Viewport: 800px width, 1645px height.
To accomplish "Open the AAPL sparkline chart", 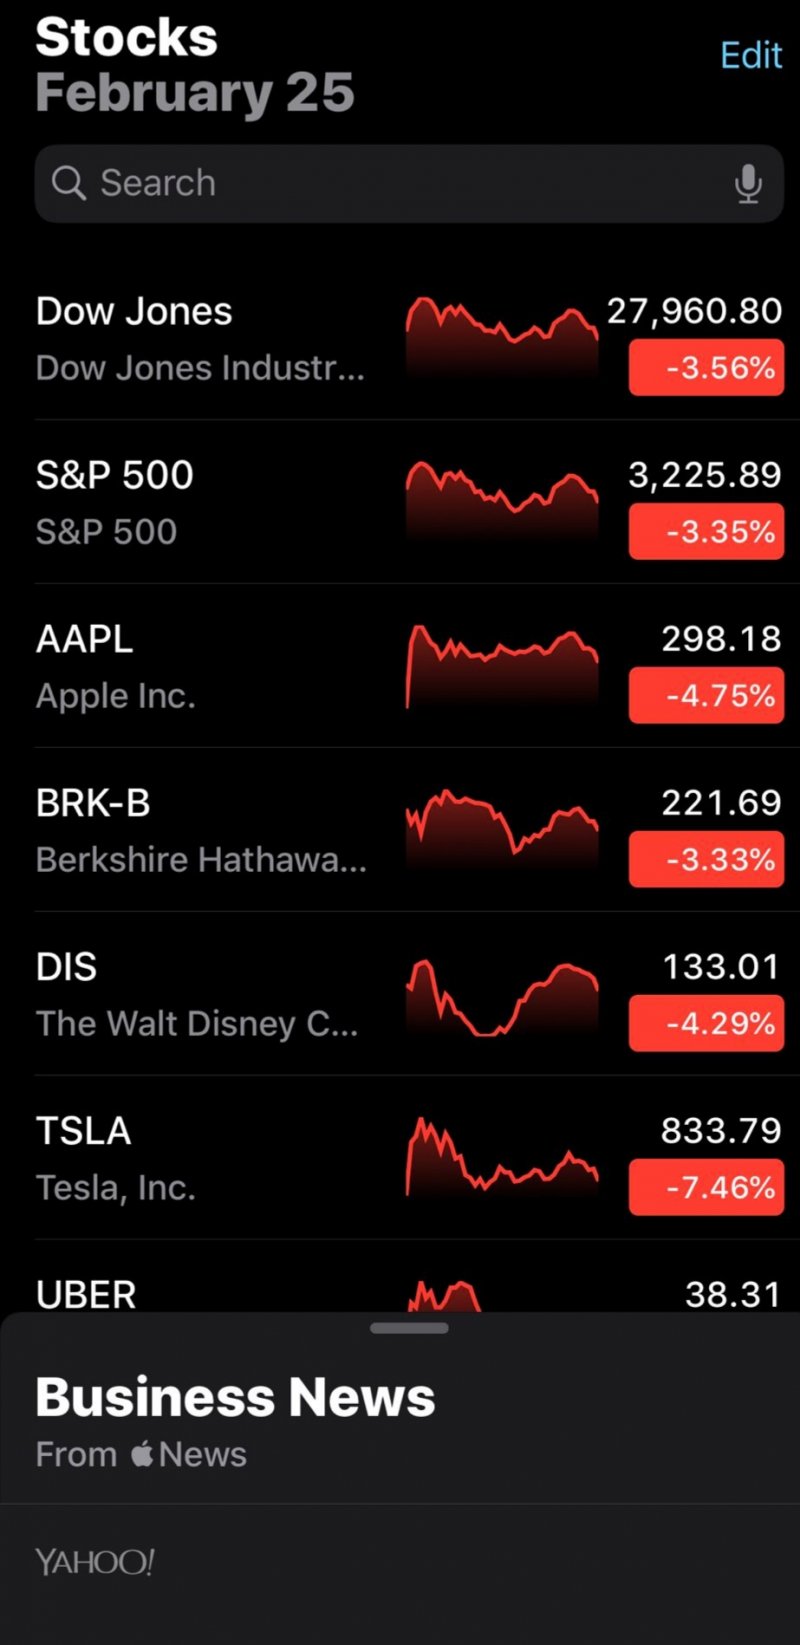I will tap(501, 663).
